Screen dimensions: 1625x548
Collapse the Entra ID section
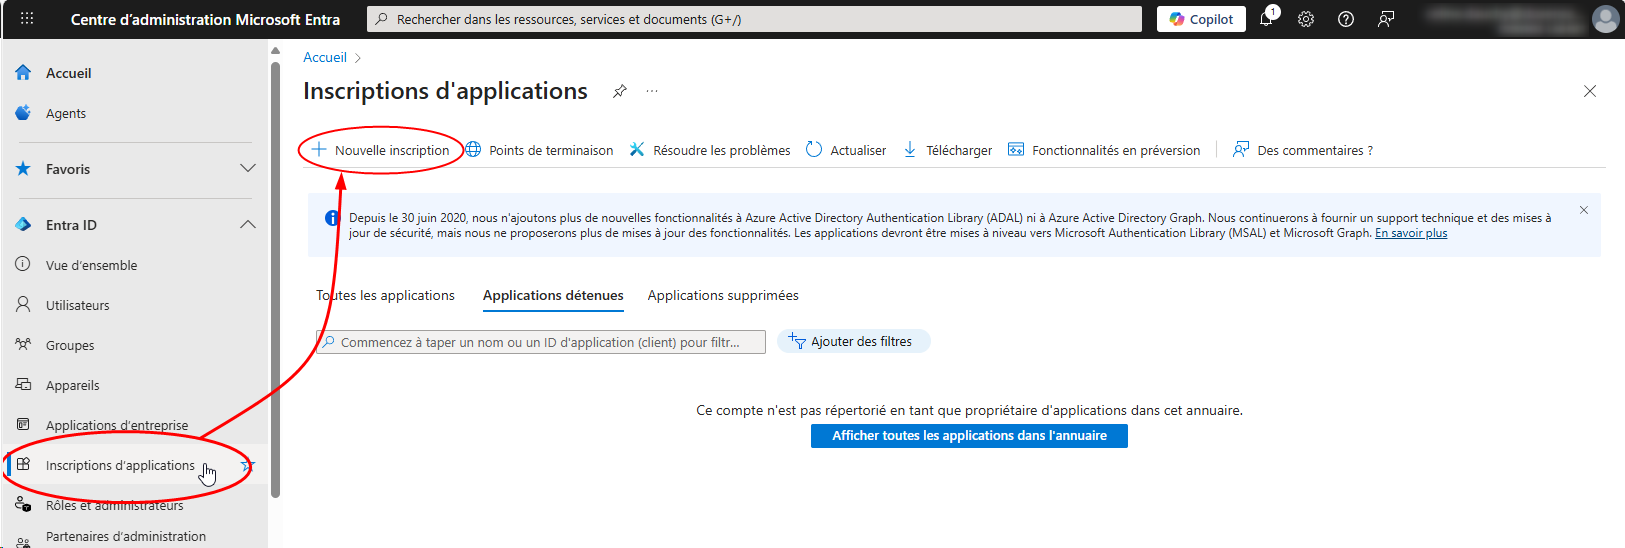coord(248,225)
